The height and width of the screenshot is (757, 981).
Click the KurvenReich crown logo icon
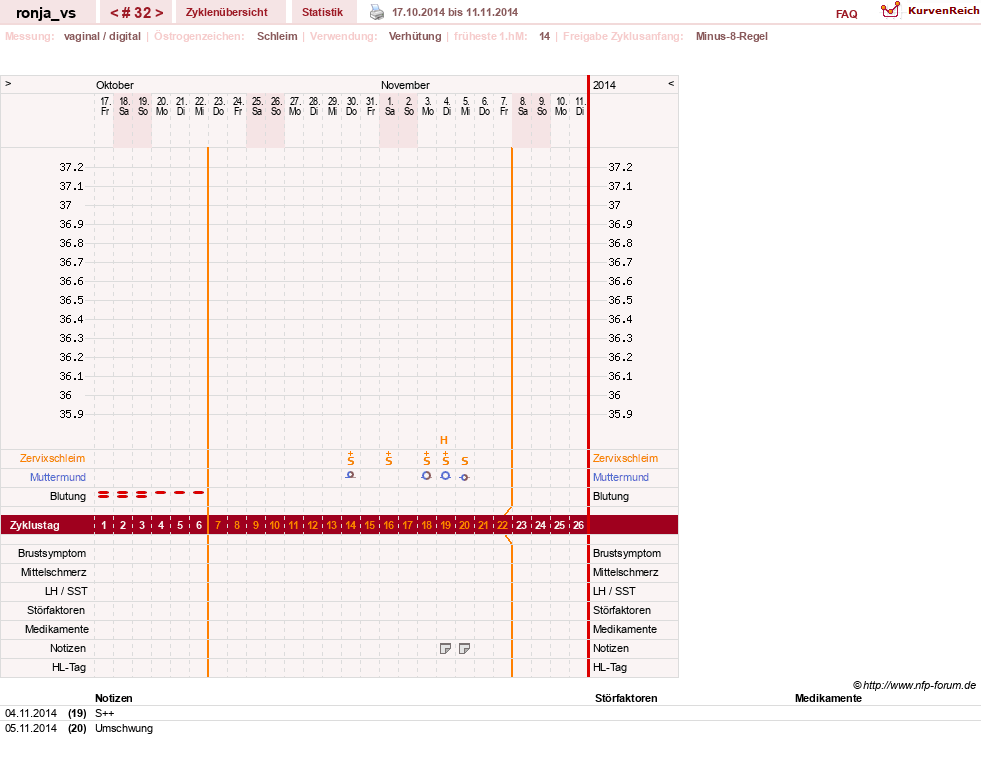(x=890, y=10)
